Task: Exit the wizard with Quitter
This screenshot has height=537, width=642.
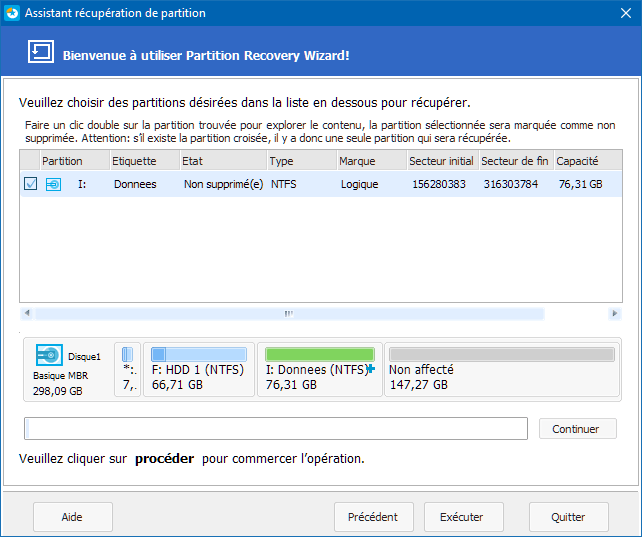Action: [569, 517]
